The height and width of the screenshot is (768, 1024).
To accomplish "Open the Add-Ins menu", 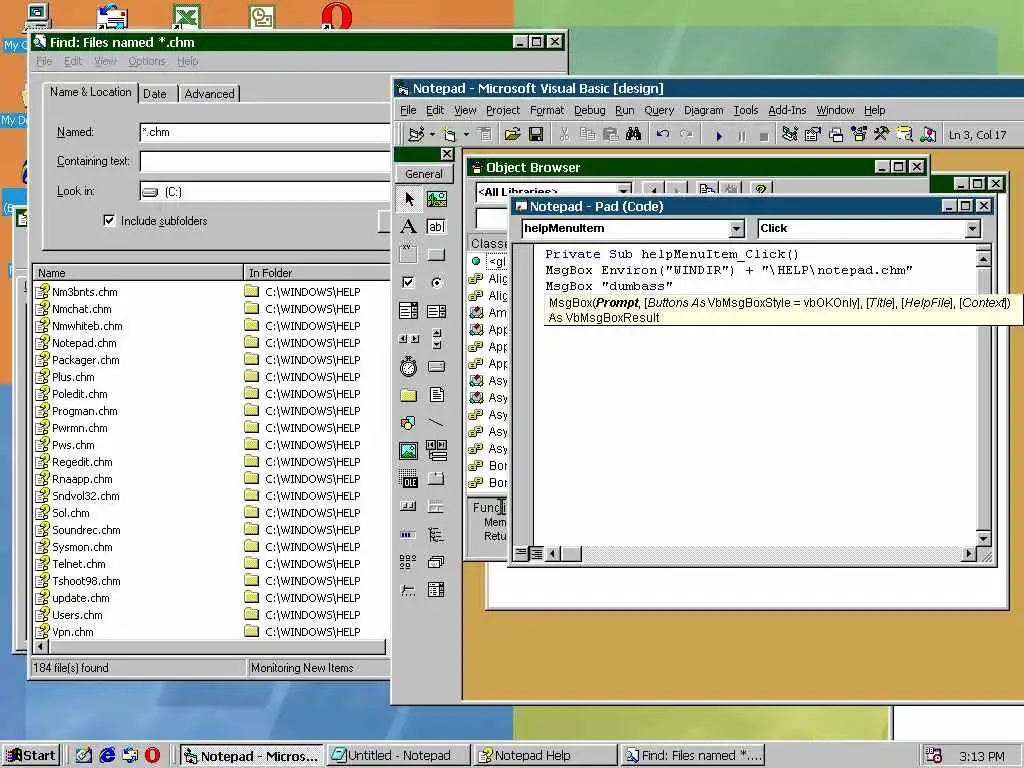I will [x=787, y=110].
